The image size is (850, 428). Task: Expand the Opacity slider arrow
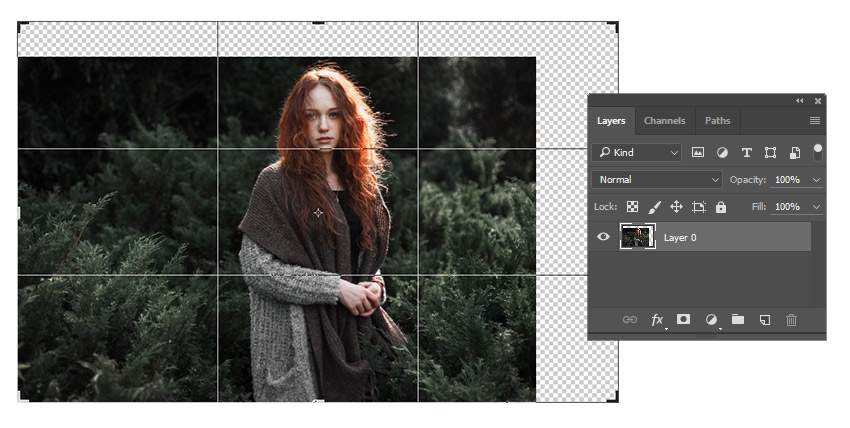(x=816, y=180)
